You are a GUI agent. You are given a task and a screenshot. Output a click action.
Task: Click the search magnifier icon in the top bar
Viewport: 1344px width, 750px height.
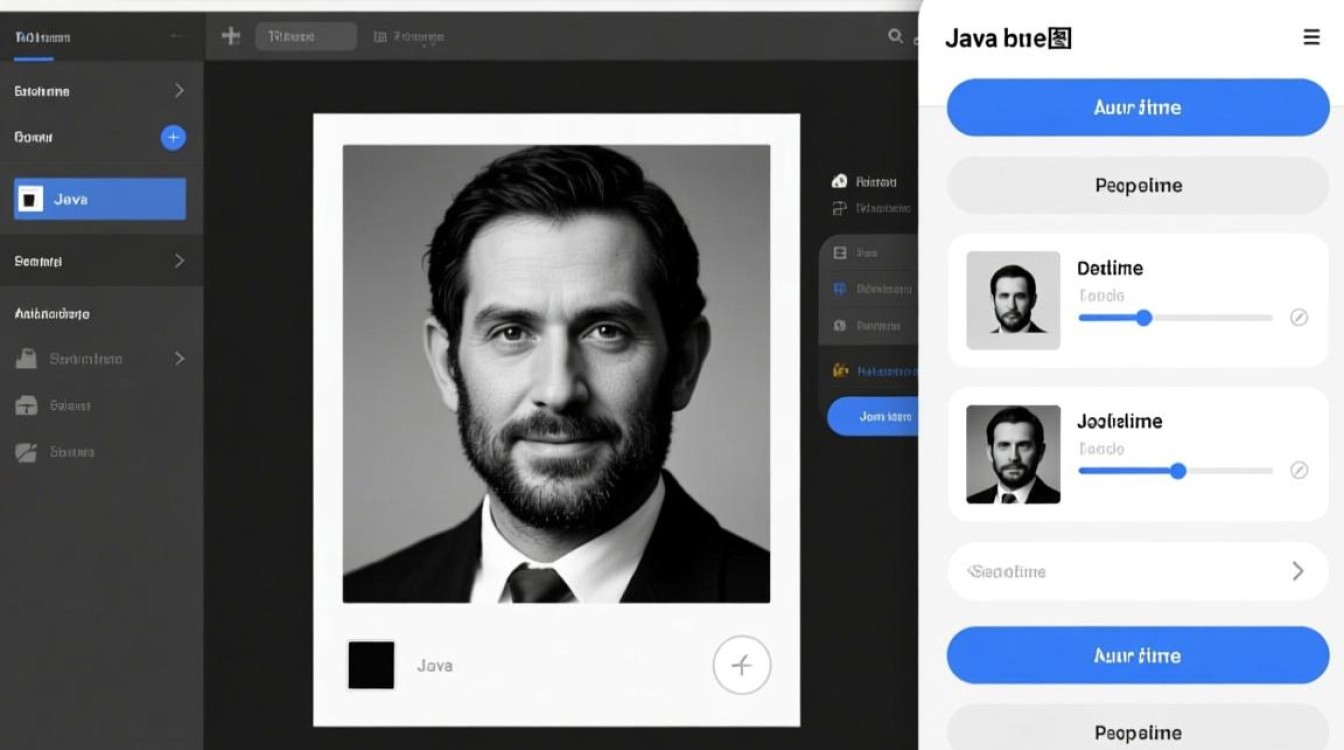[x=895, y=37]
